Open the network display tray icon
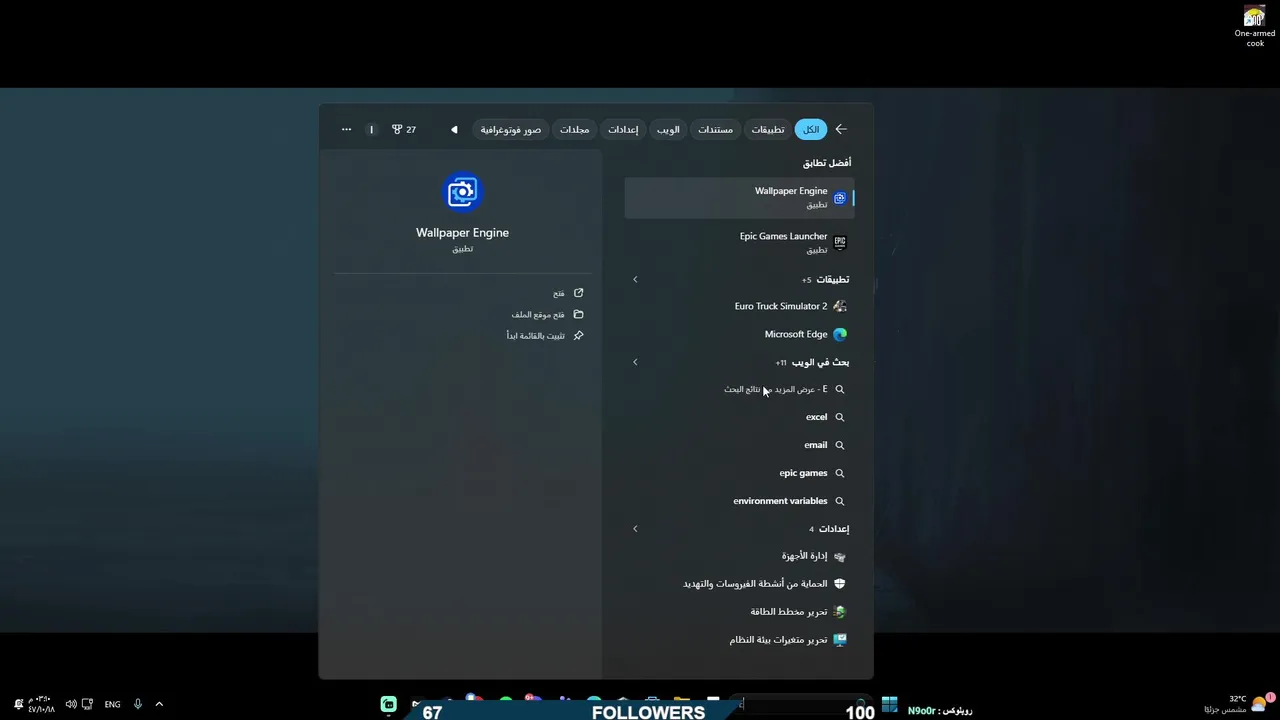The width and height of the screenshot is (1280, 720). [x=87, y=704]
